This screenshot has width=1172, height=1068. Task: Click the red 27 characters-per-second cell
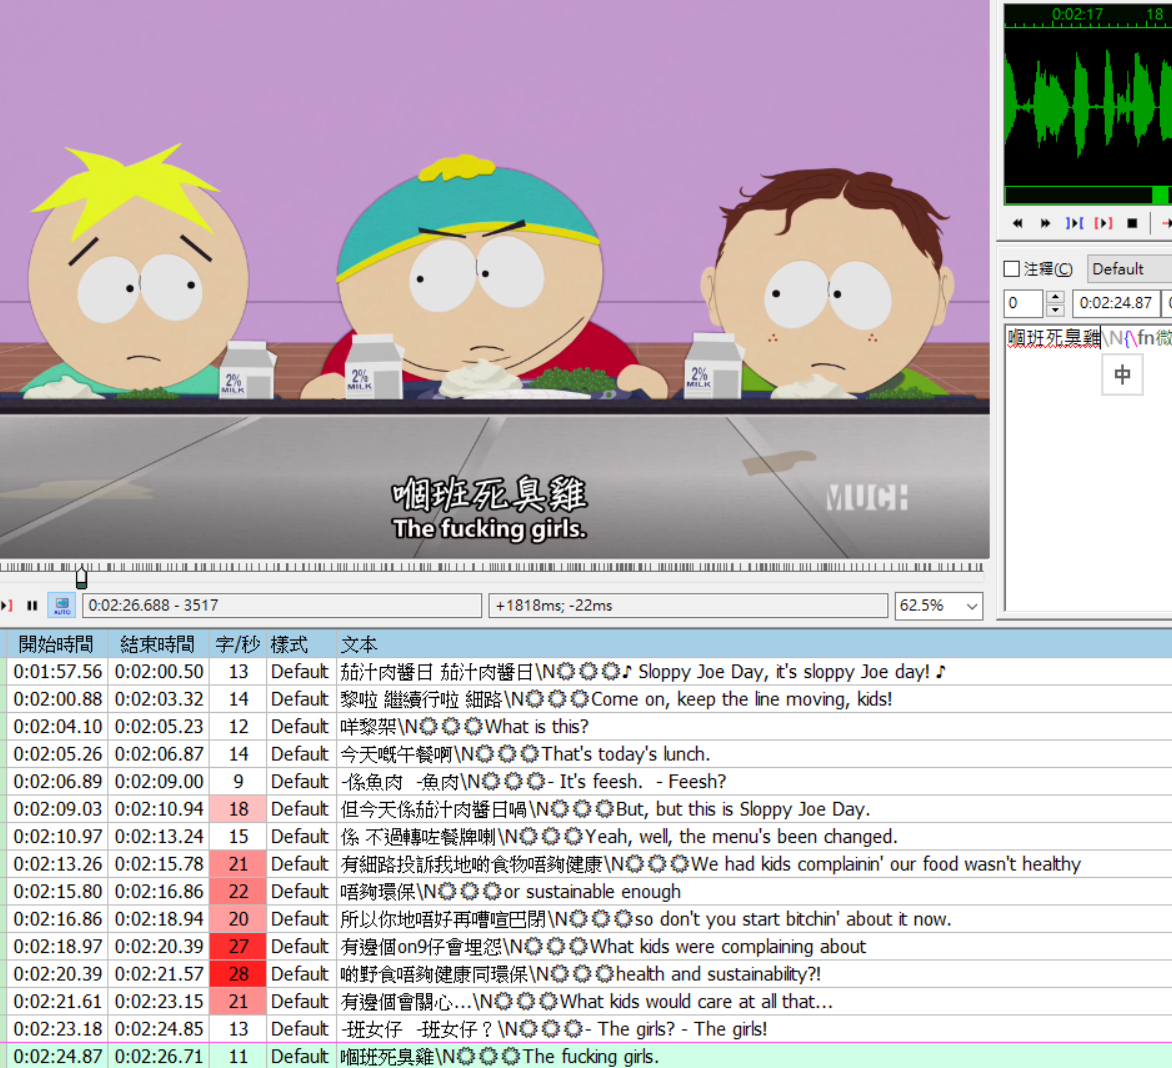click(238, 947)
